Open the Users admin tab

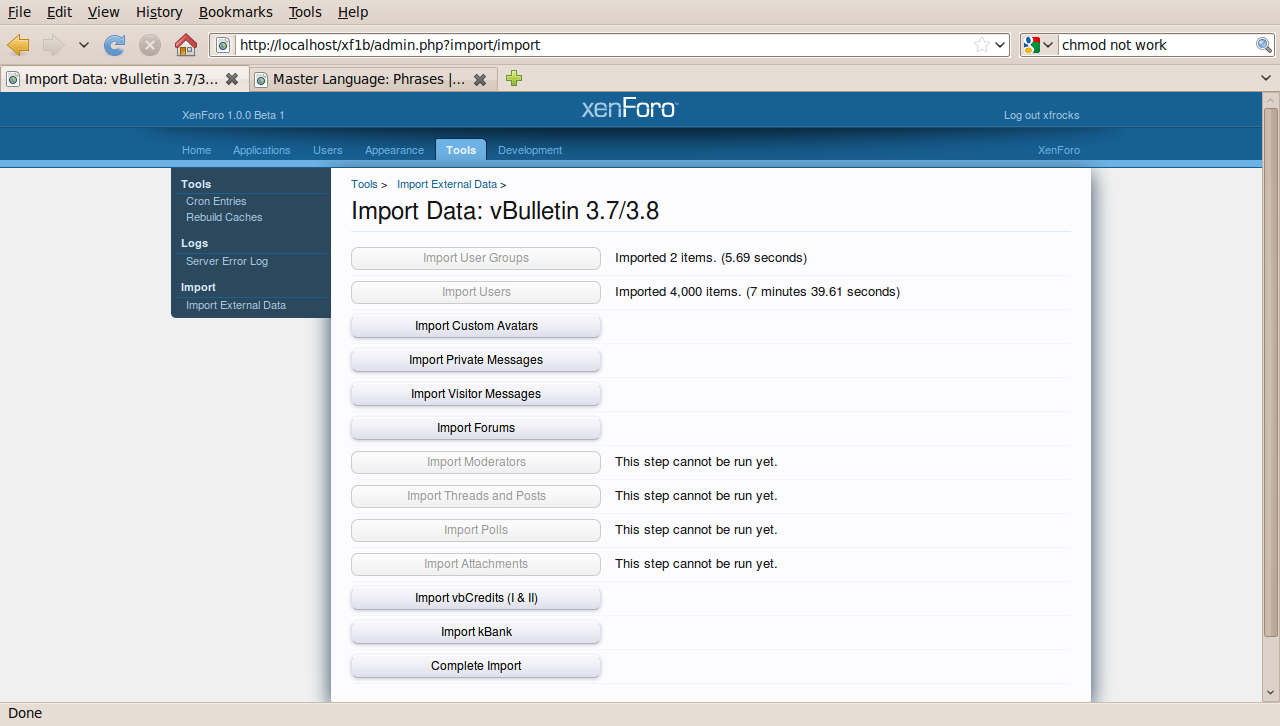click(328, 150)
